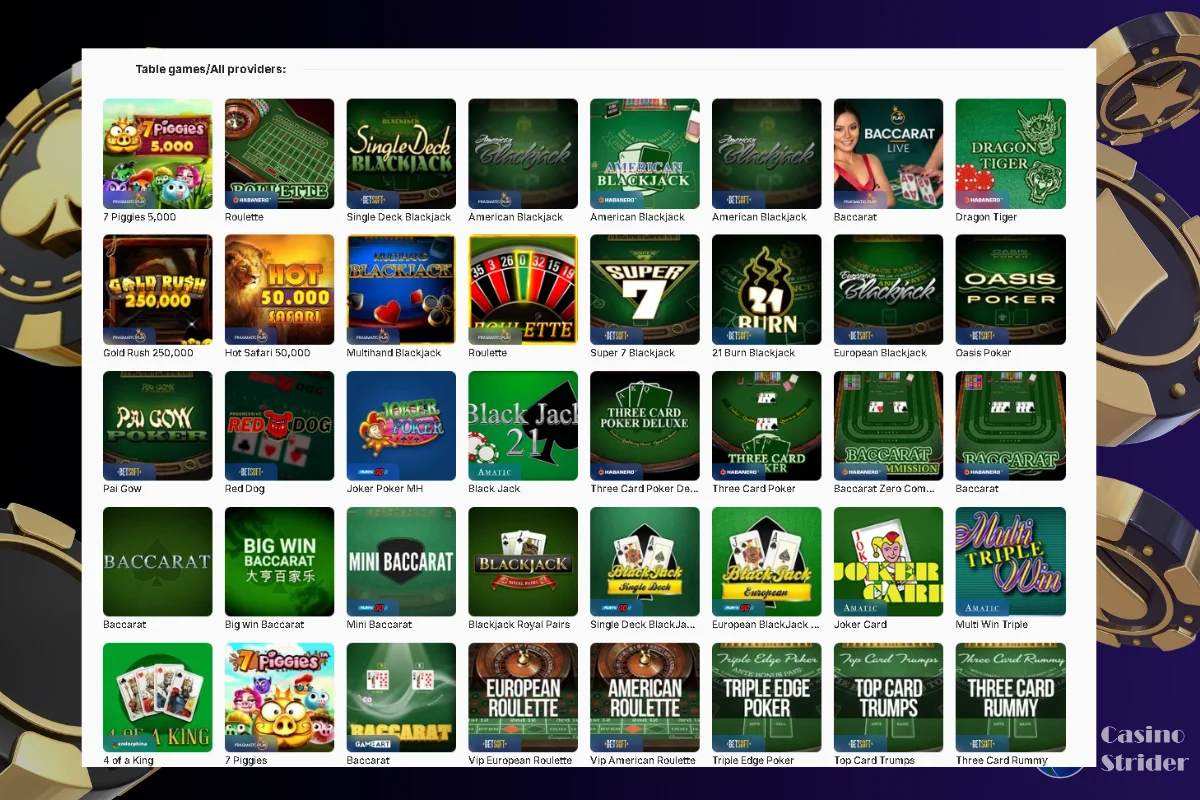Image resolution: width=1200 pixels, height=800 pixels.
Task: Click the Mini Baccarat title link
Action: click(379, 625)
